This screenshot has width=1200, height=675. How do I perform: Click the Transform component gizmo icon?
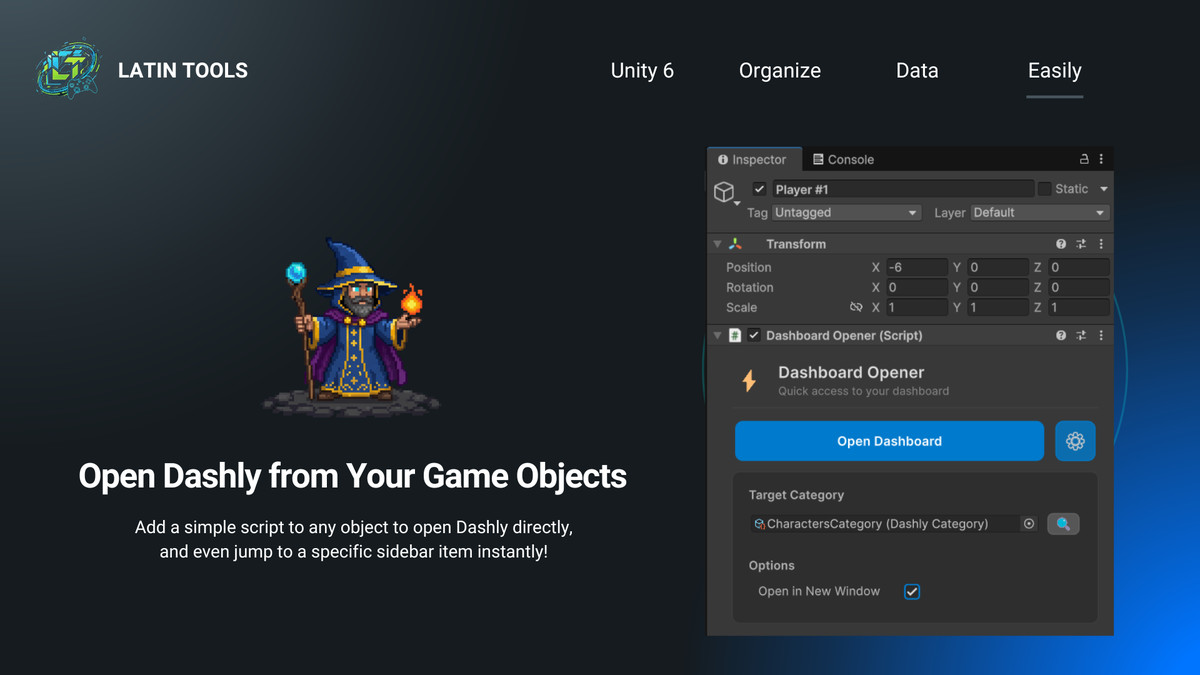[x=736, y=243]
